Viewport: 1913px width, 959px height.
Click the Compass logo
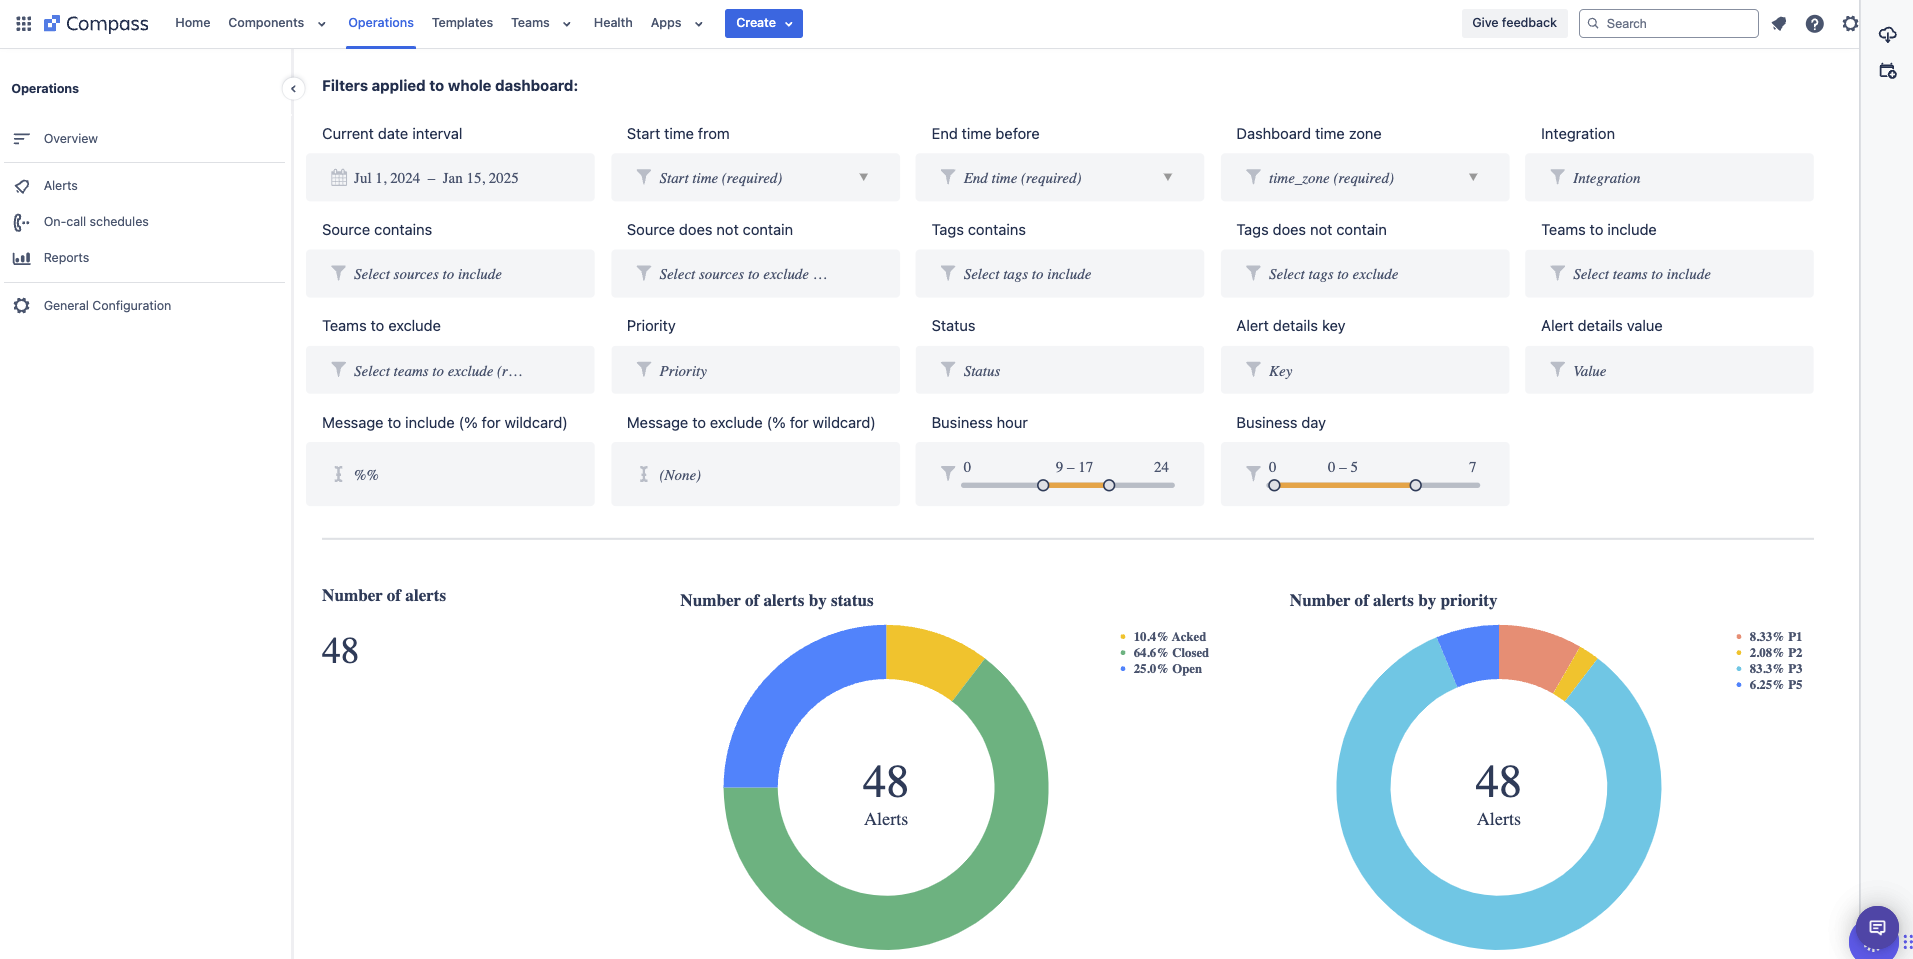coord(96,23)
